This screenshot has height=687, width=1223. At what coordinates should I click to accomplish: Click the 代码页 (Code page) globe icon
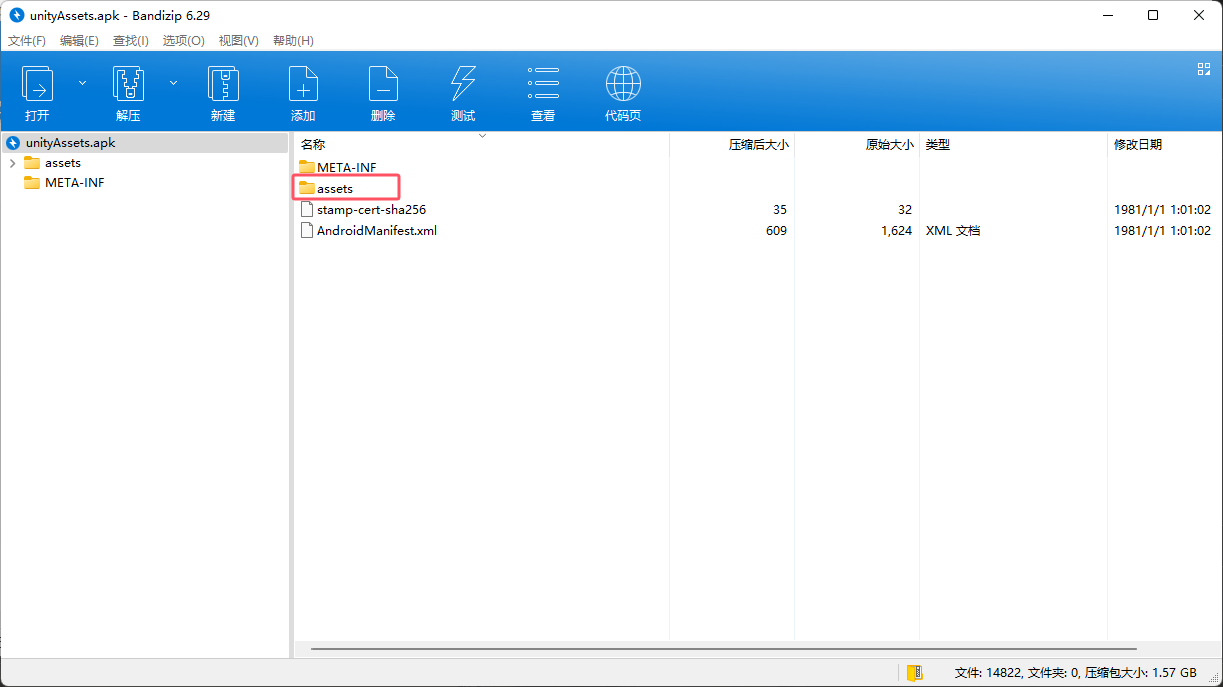(623, 83)
